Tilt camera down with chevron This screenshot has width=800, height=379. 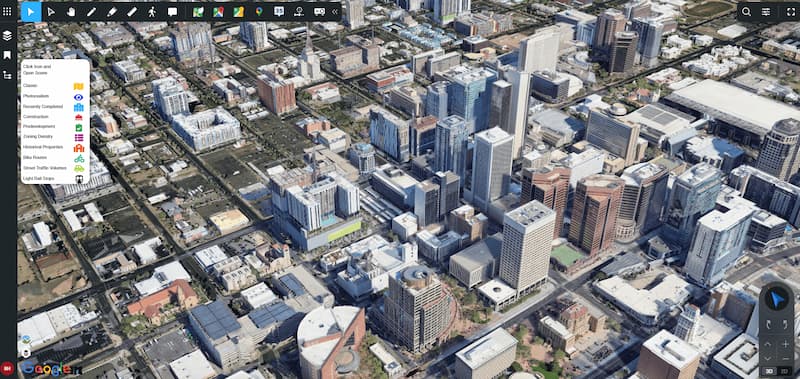(x=768, y=358)
